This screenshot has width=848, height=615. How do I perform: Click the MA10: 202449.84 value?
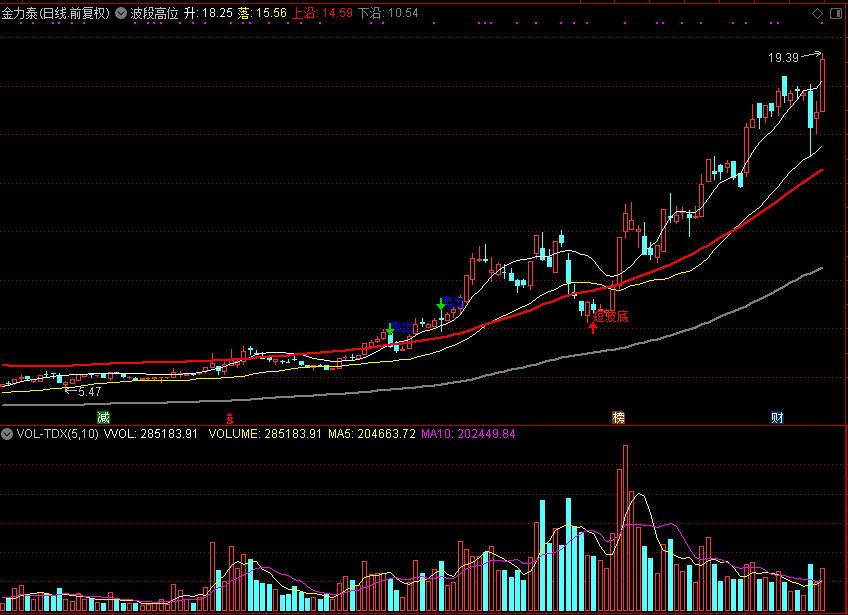(x=468, y=434)
